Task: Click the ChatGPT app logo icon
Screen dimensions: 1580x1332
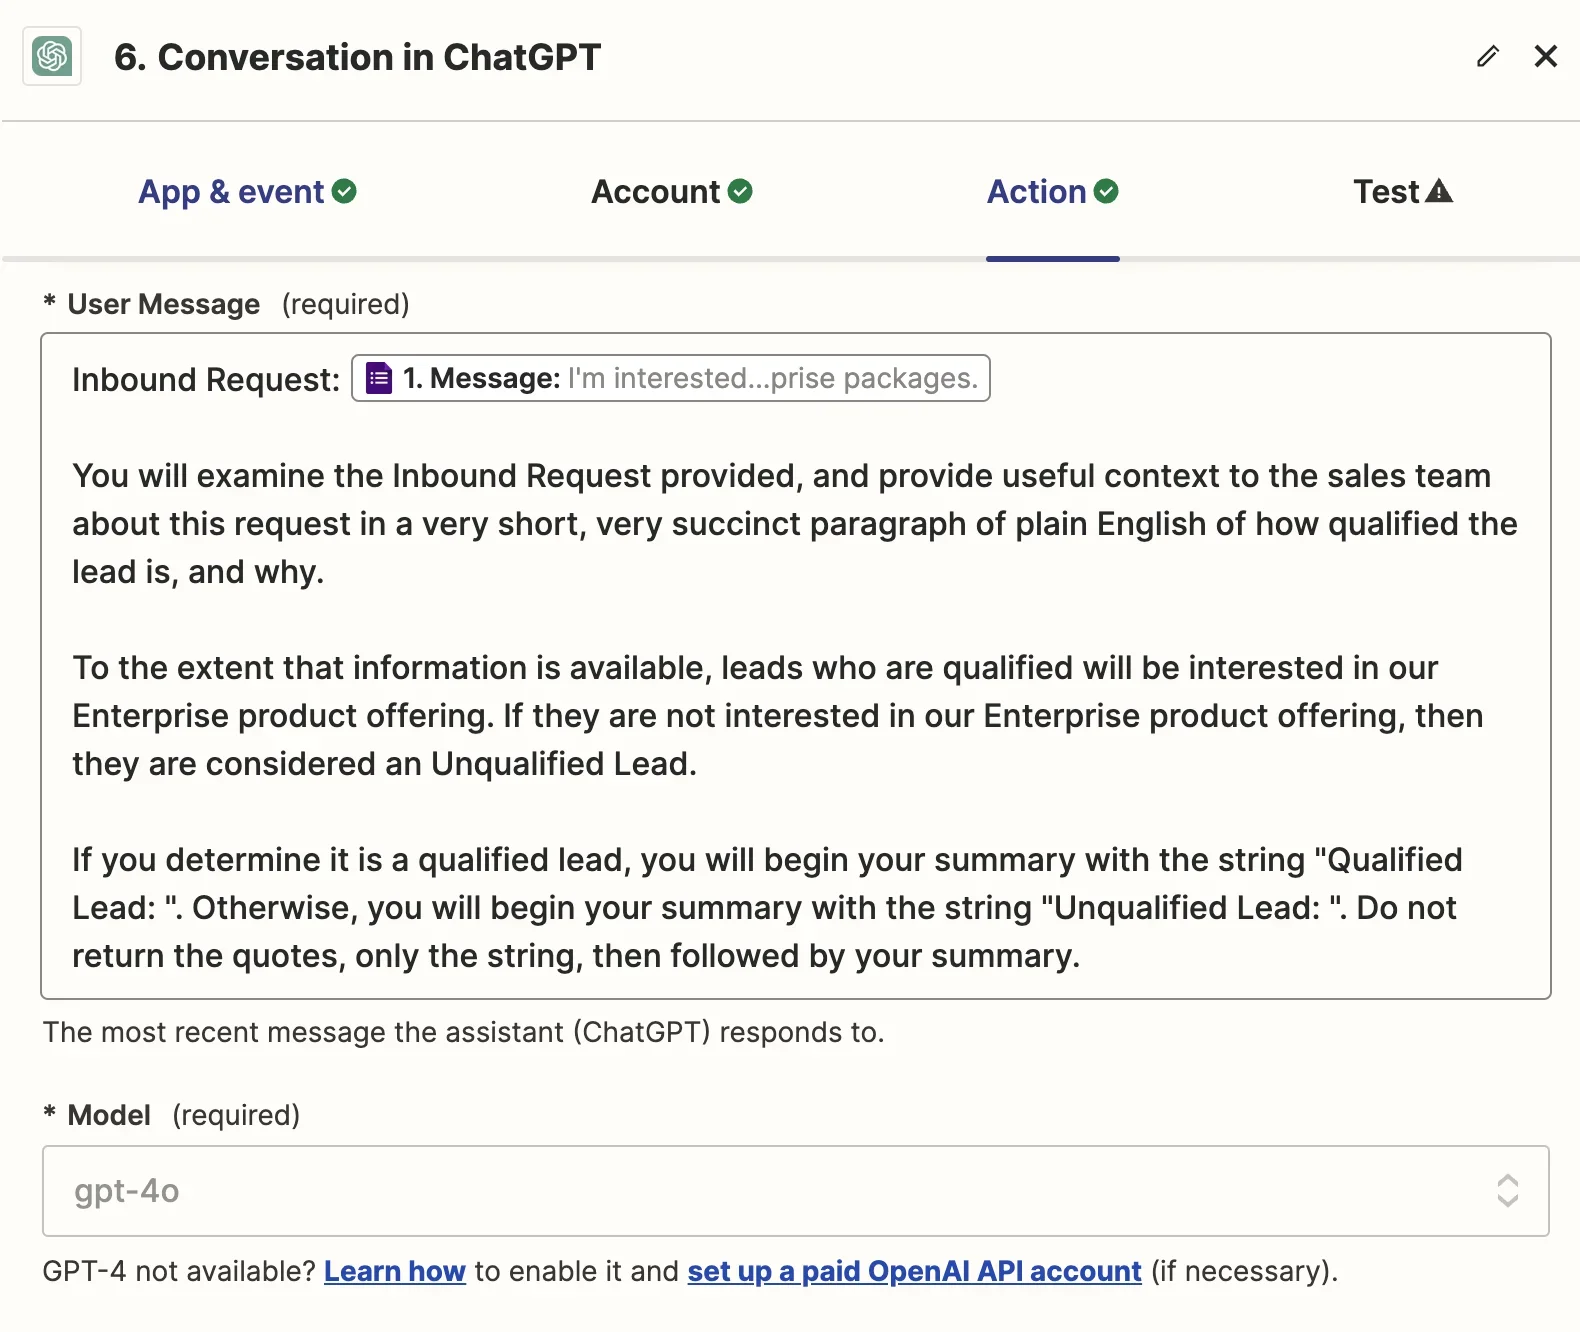Action: tap(52, 56)
